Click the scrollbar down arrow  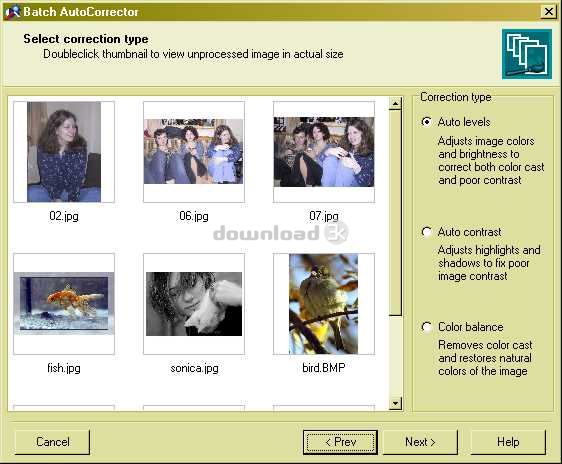click(x=395, y=404)
